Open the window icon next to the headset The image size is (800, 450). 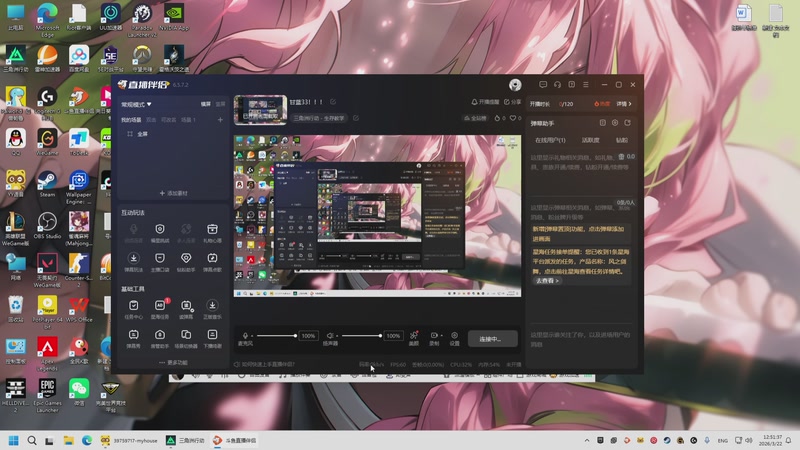tap(571, 85)
